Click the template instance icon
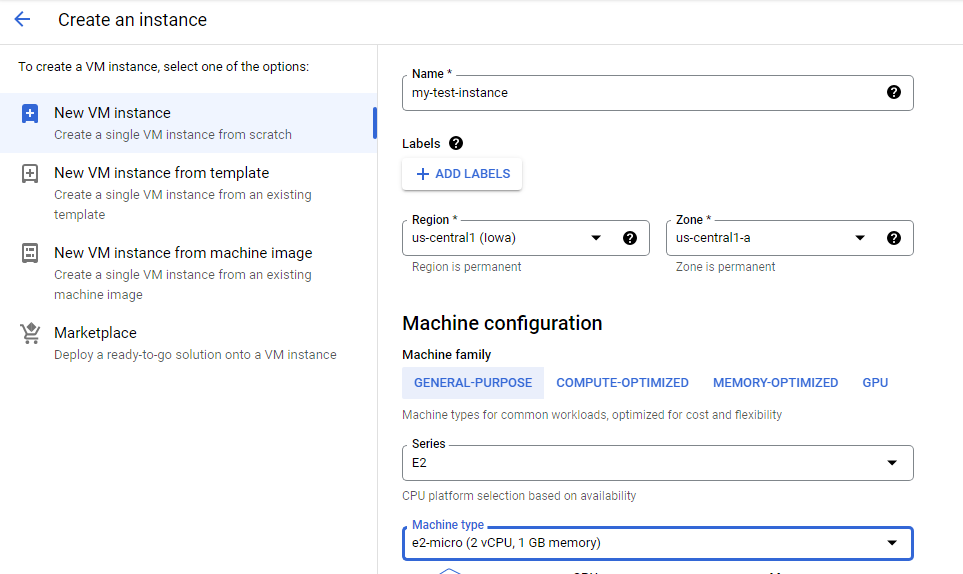Image resolution: width=963 pixels, height=574 pixels. [x=29, y=174]
